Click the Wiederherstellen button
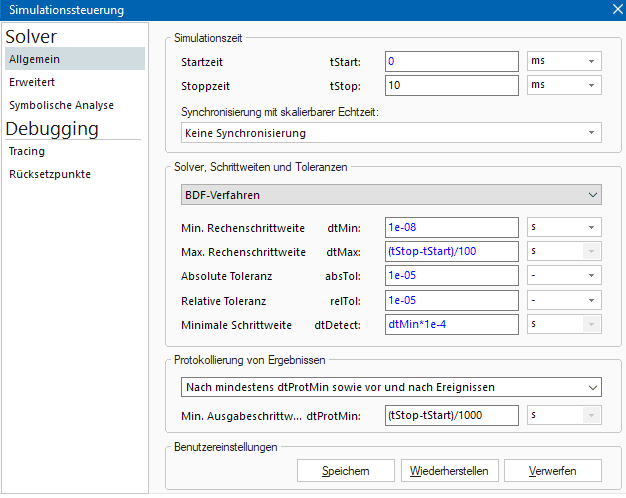The image size is (626, 498). [x=449, y=470]
